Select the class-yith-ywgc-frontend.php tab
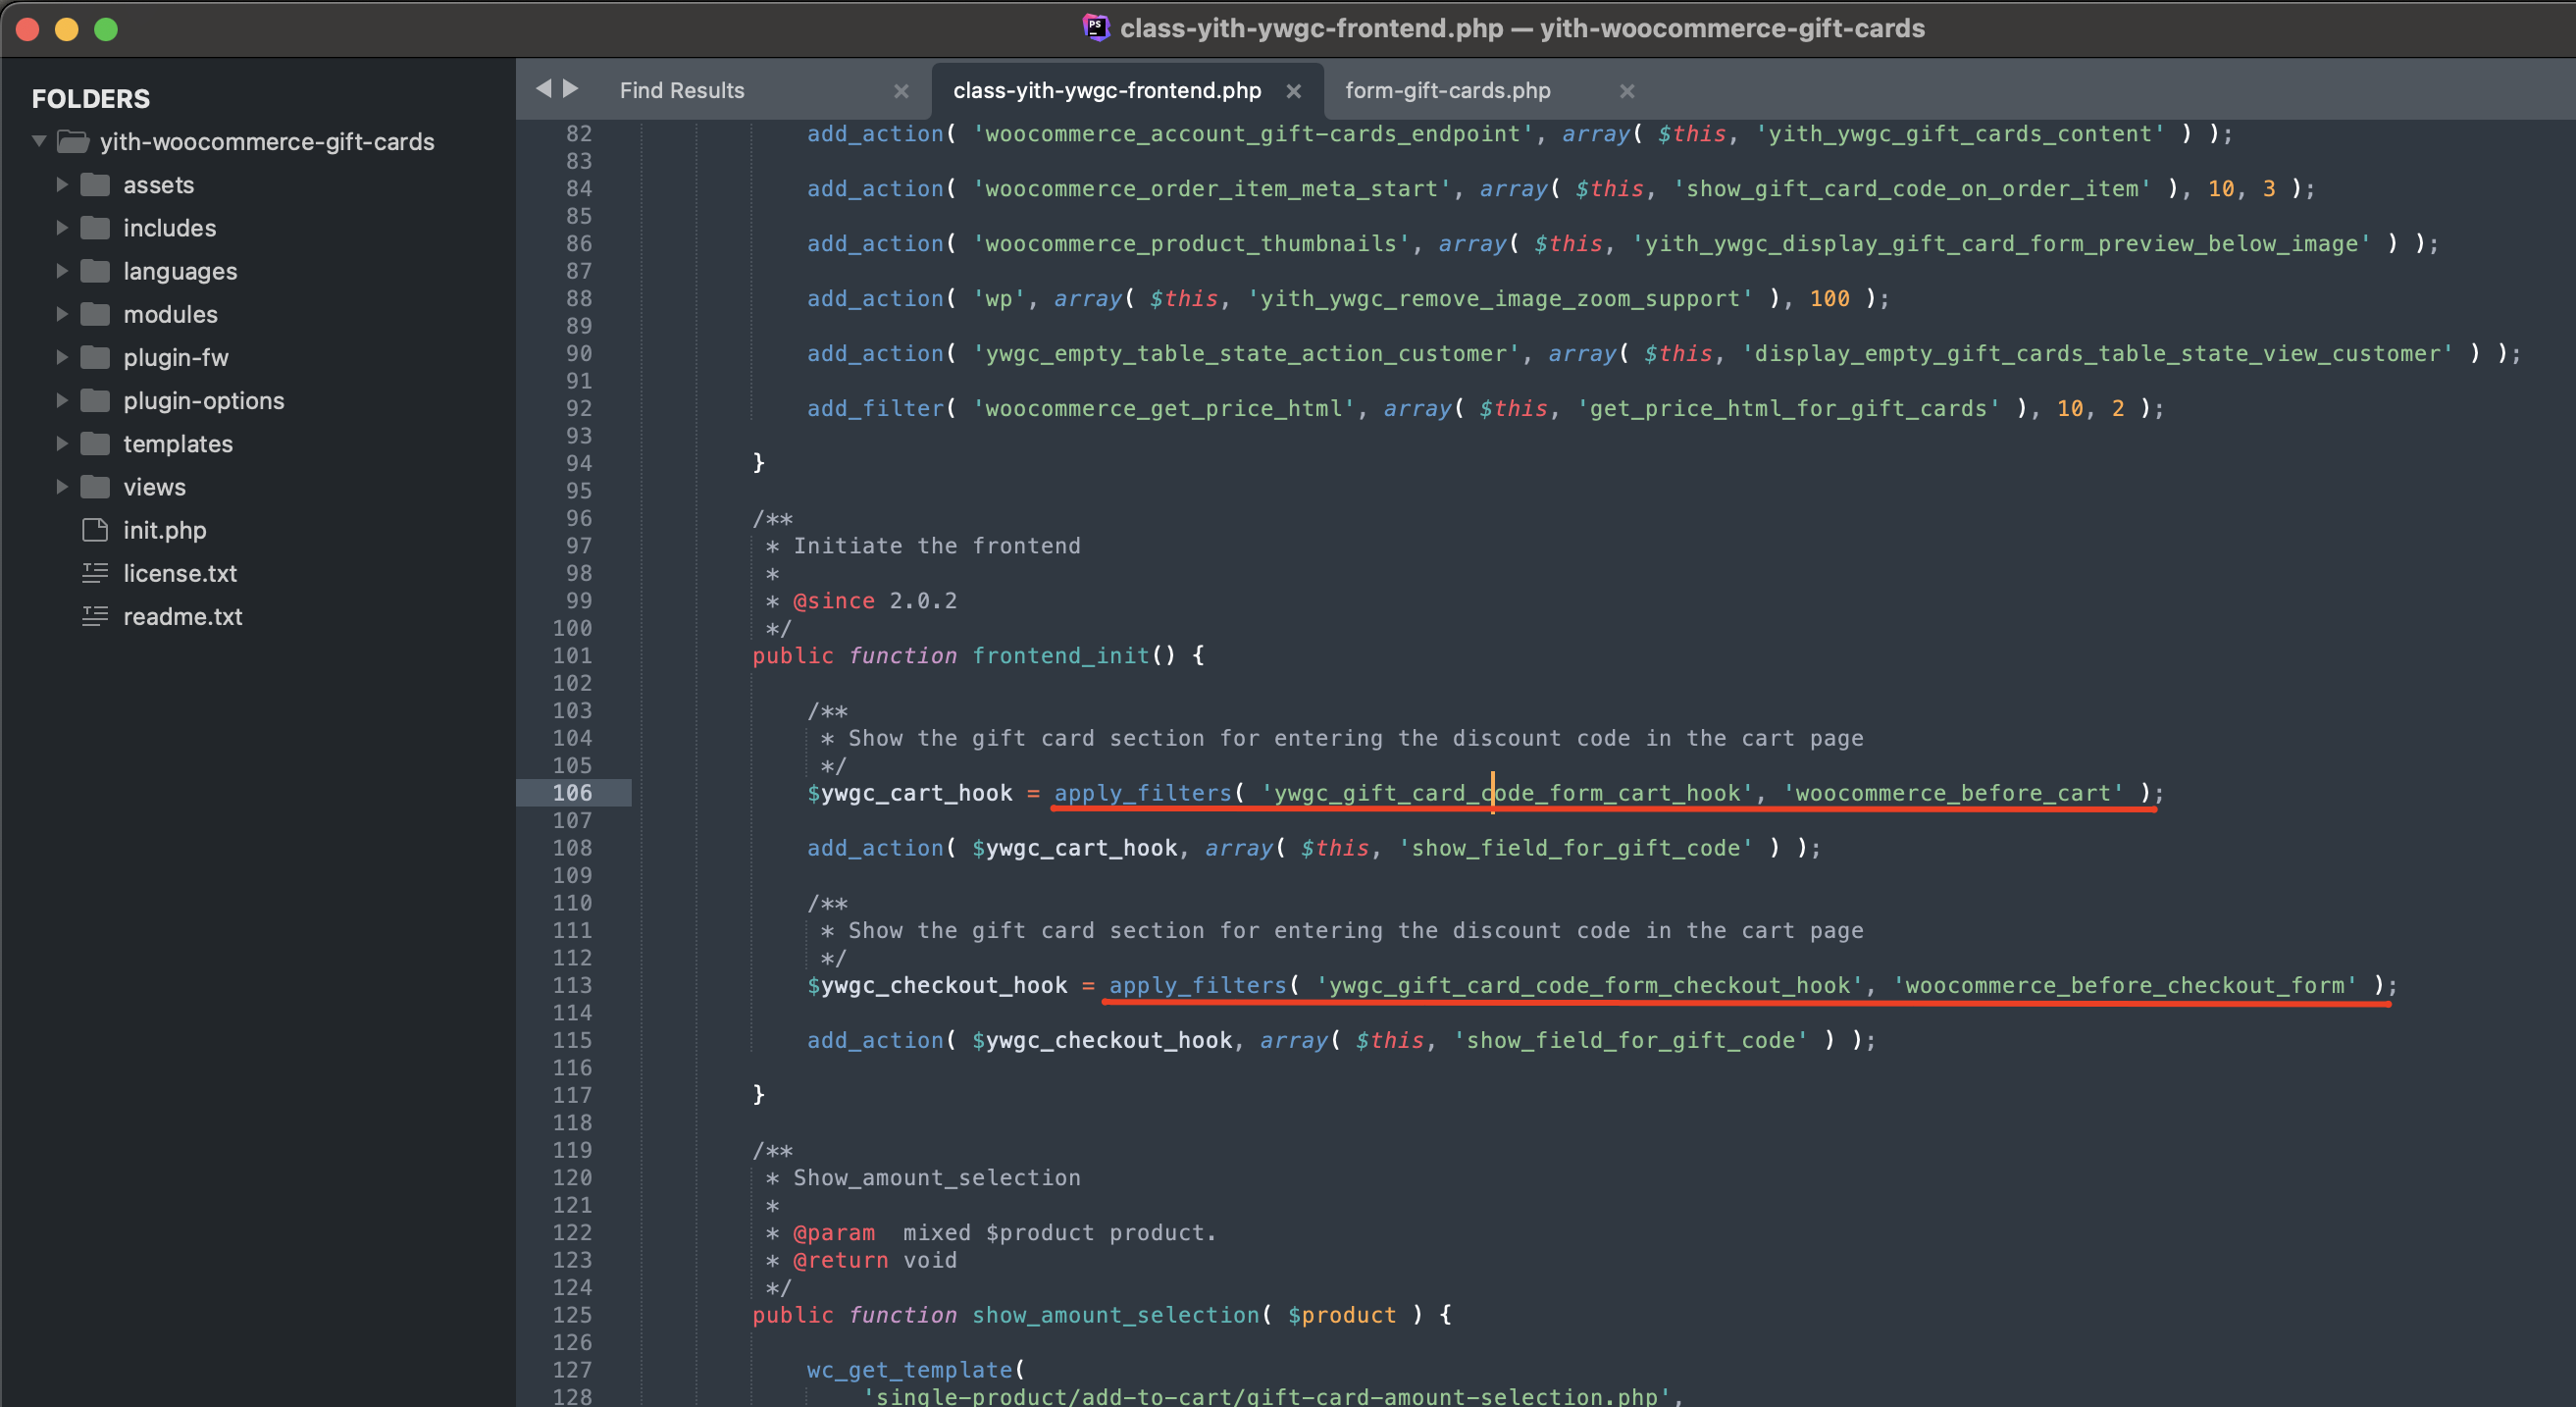The image size is (2576, 1407). tap(1107, 90)
